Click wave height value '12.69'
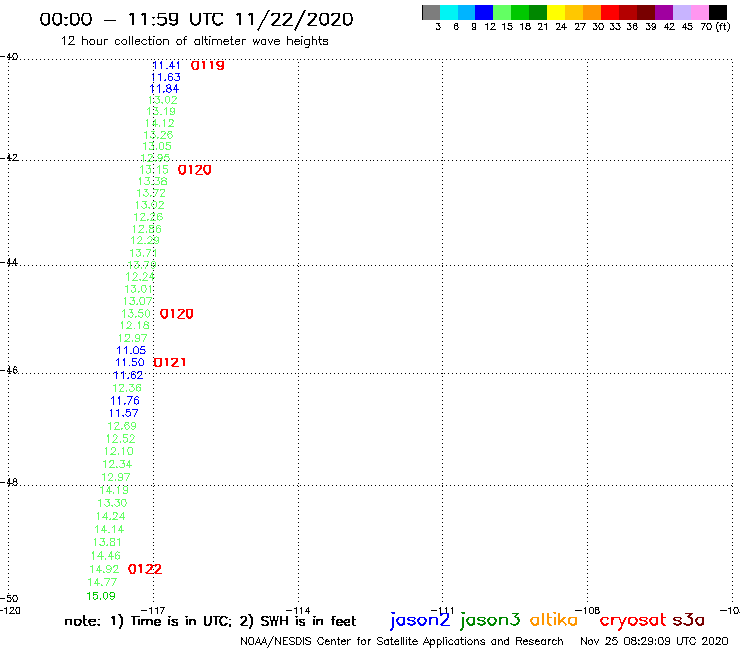Viewport: 740px width, 650px height. (x=122, y=426)
